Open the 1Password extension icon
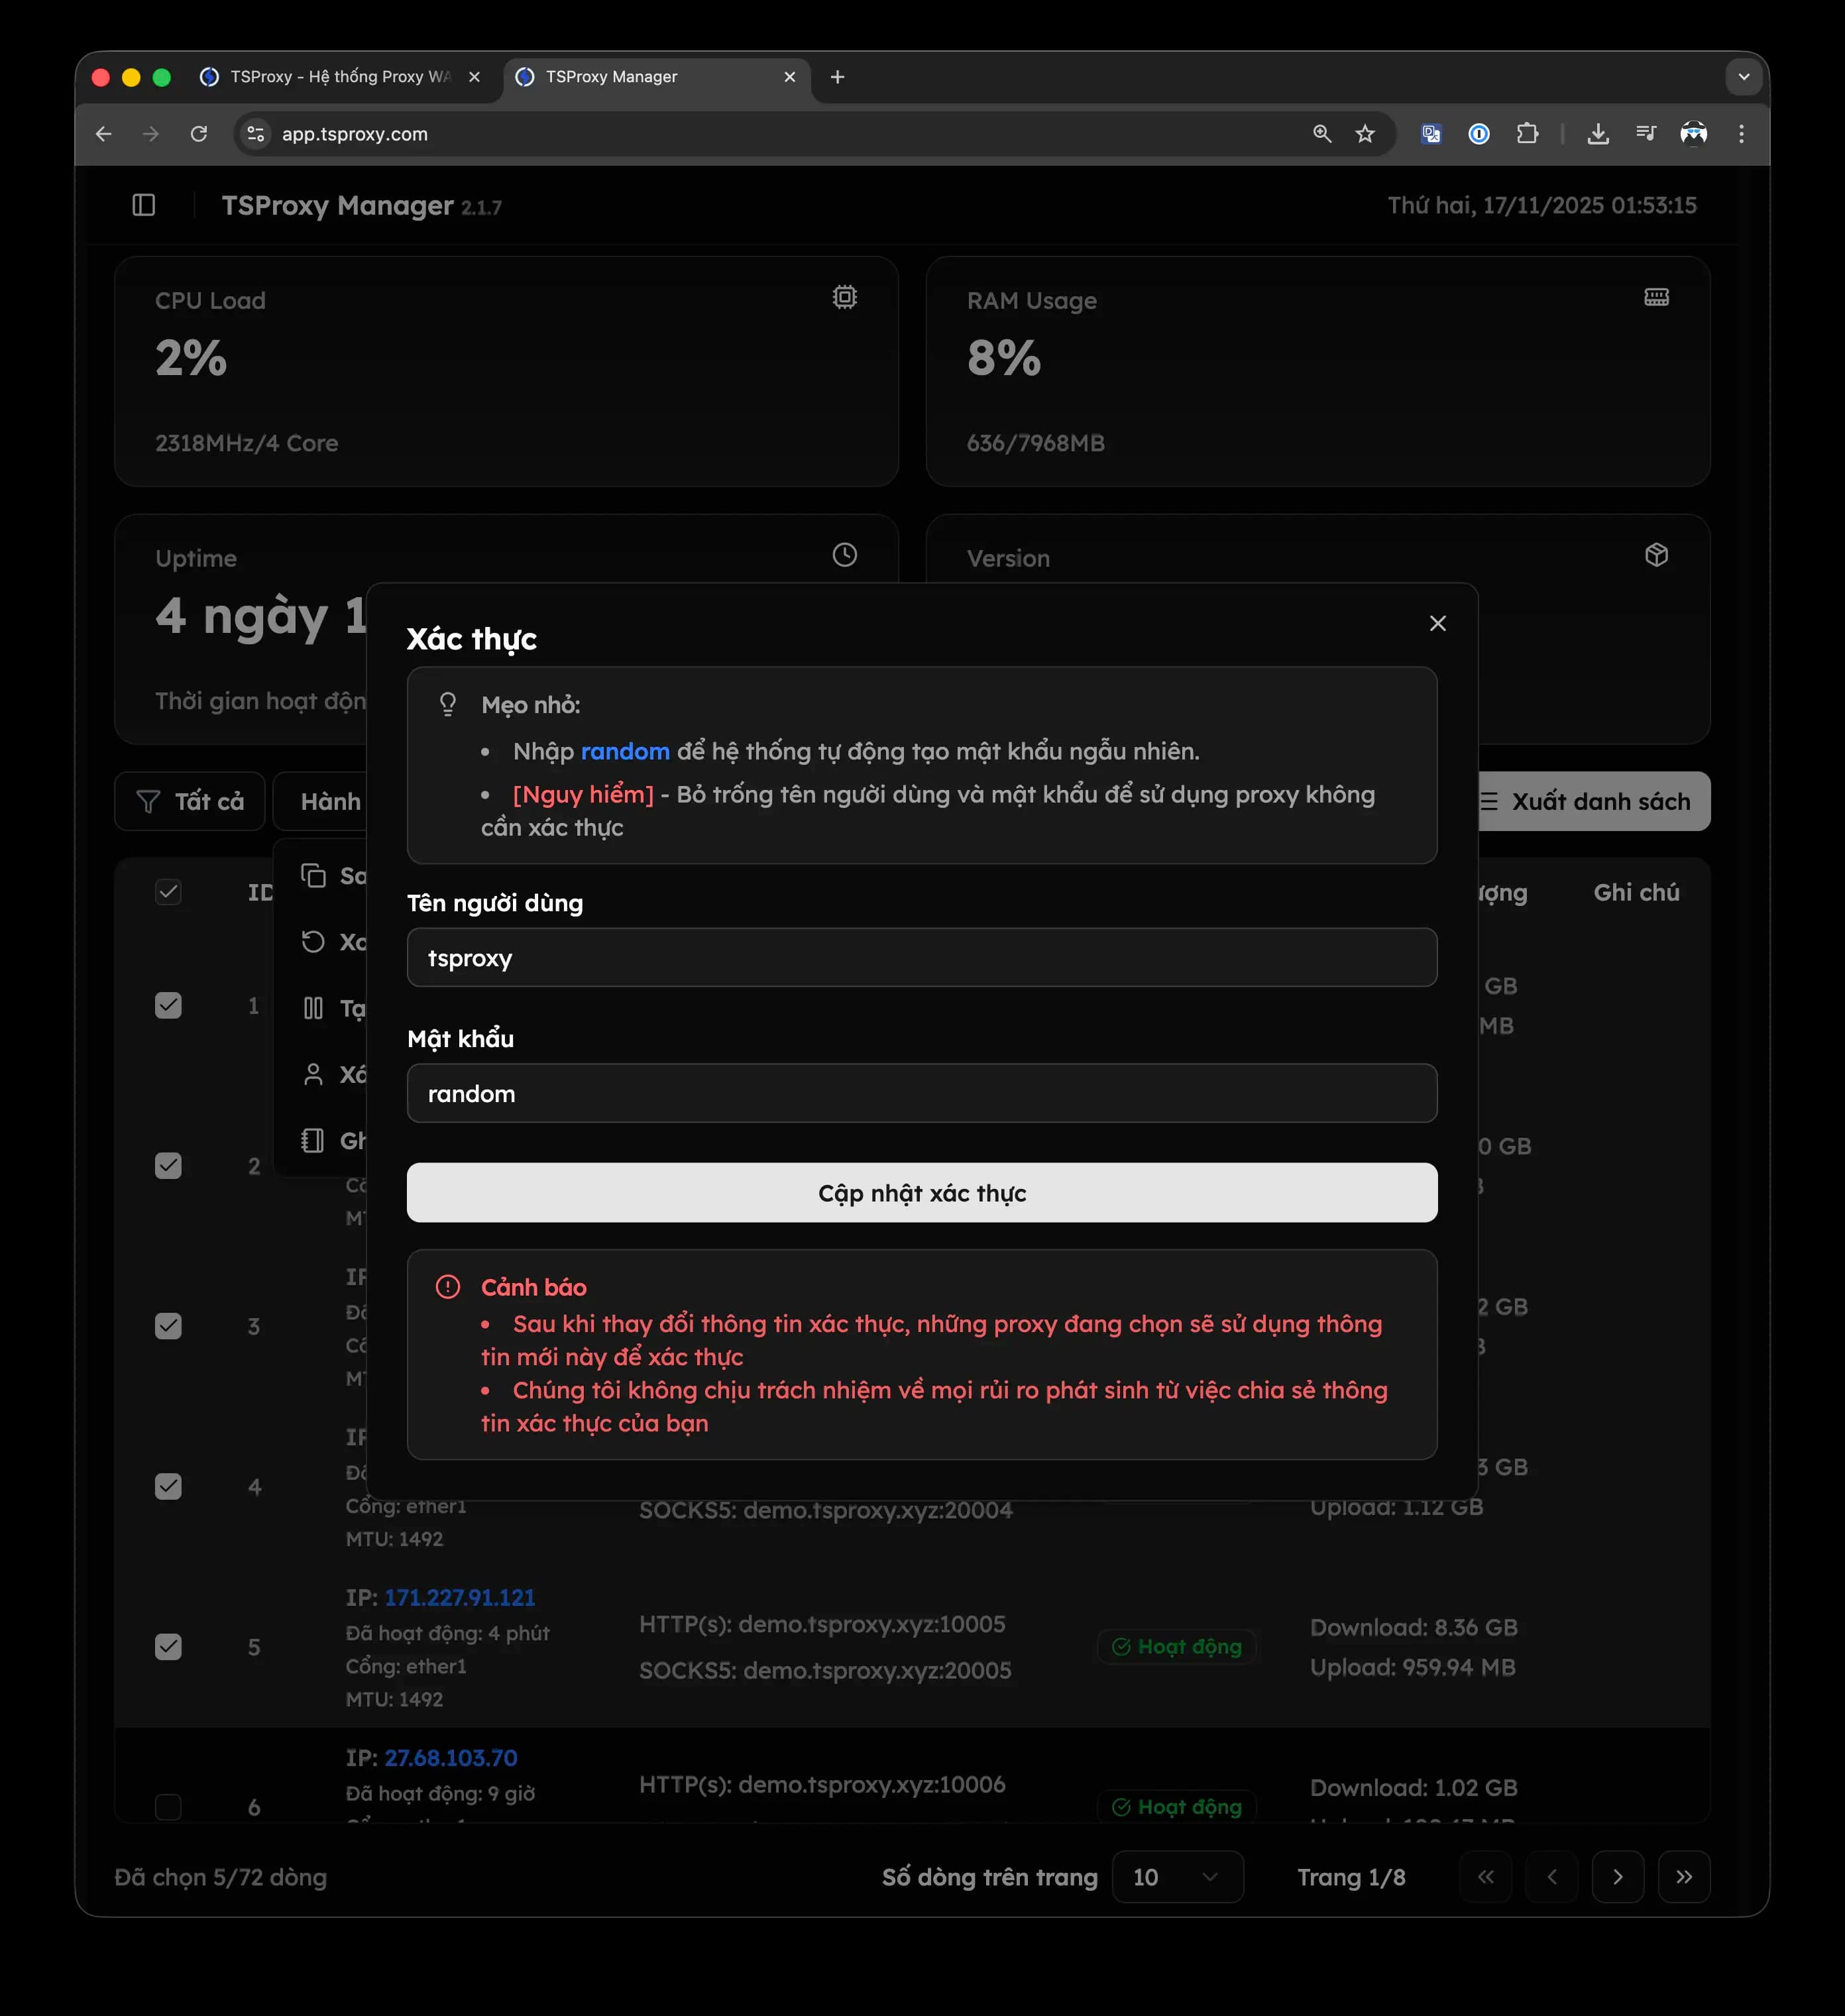1845x2016 pixels. tap(1479, 134)
